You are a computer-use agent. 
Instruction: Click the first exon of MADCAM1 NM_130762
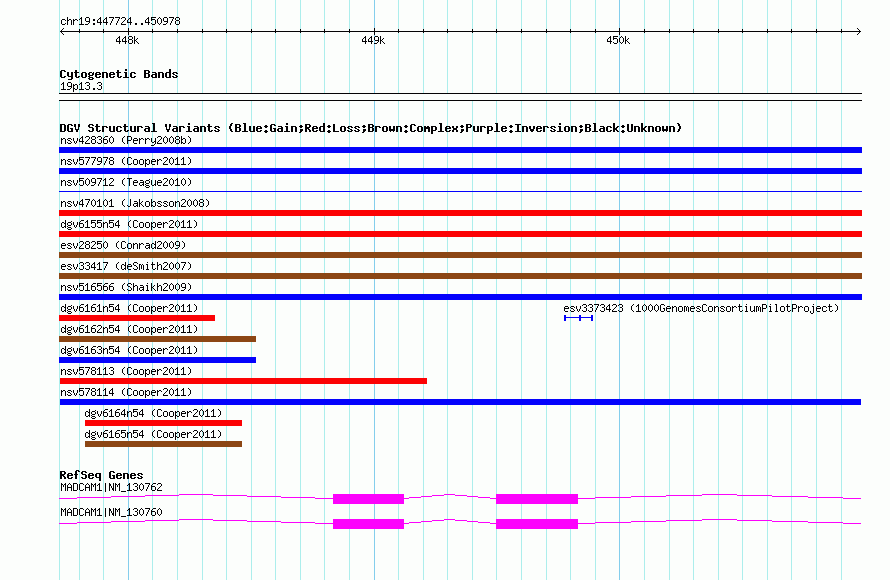(368, 499)
